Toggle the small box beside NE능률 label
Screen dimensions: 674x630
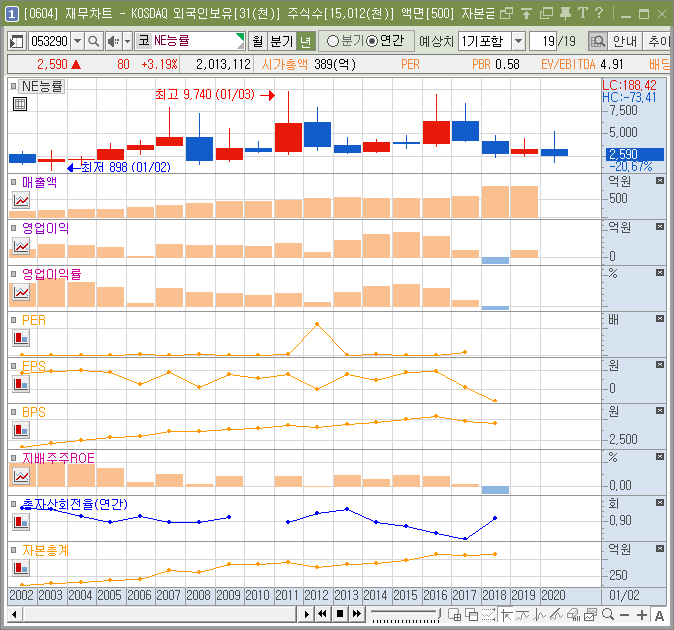[14, 86]
